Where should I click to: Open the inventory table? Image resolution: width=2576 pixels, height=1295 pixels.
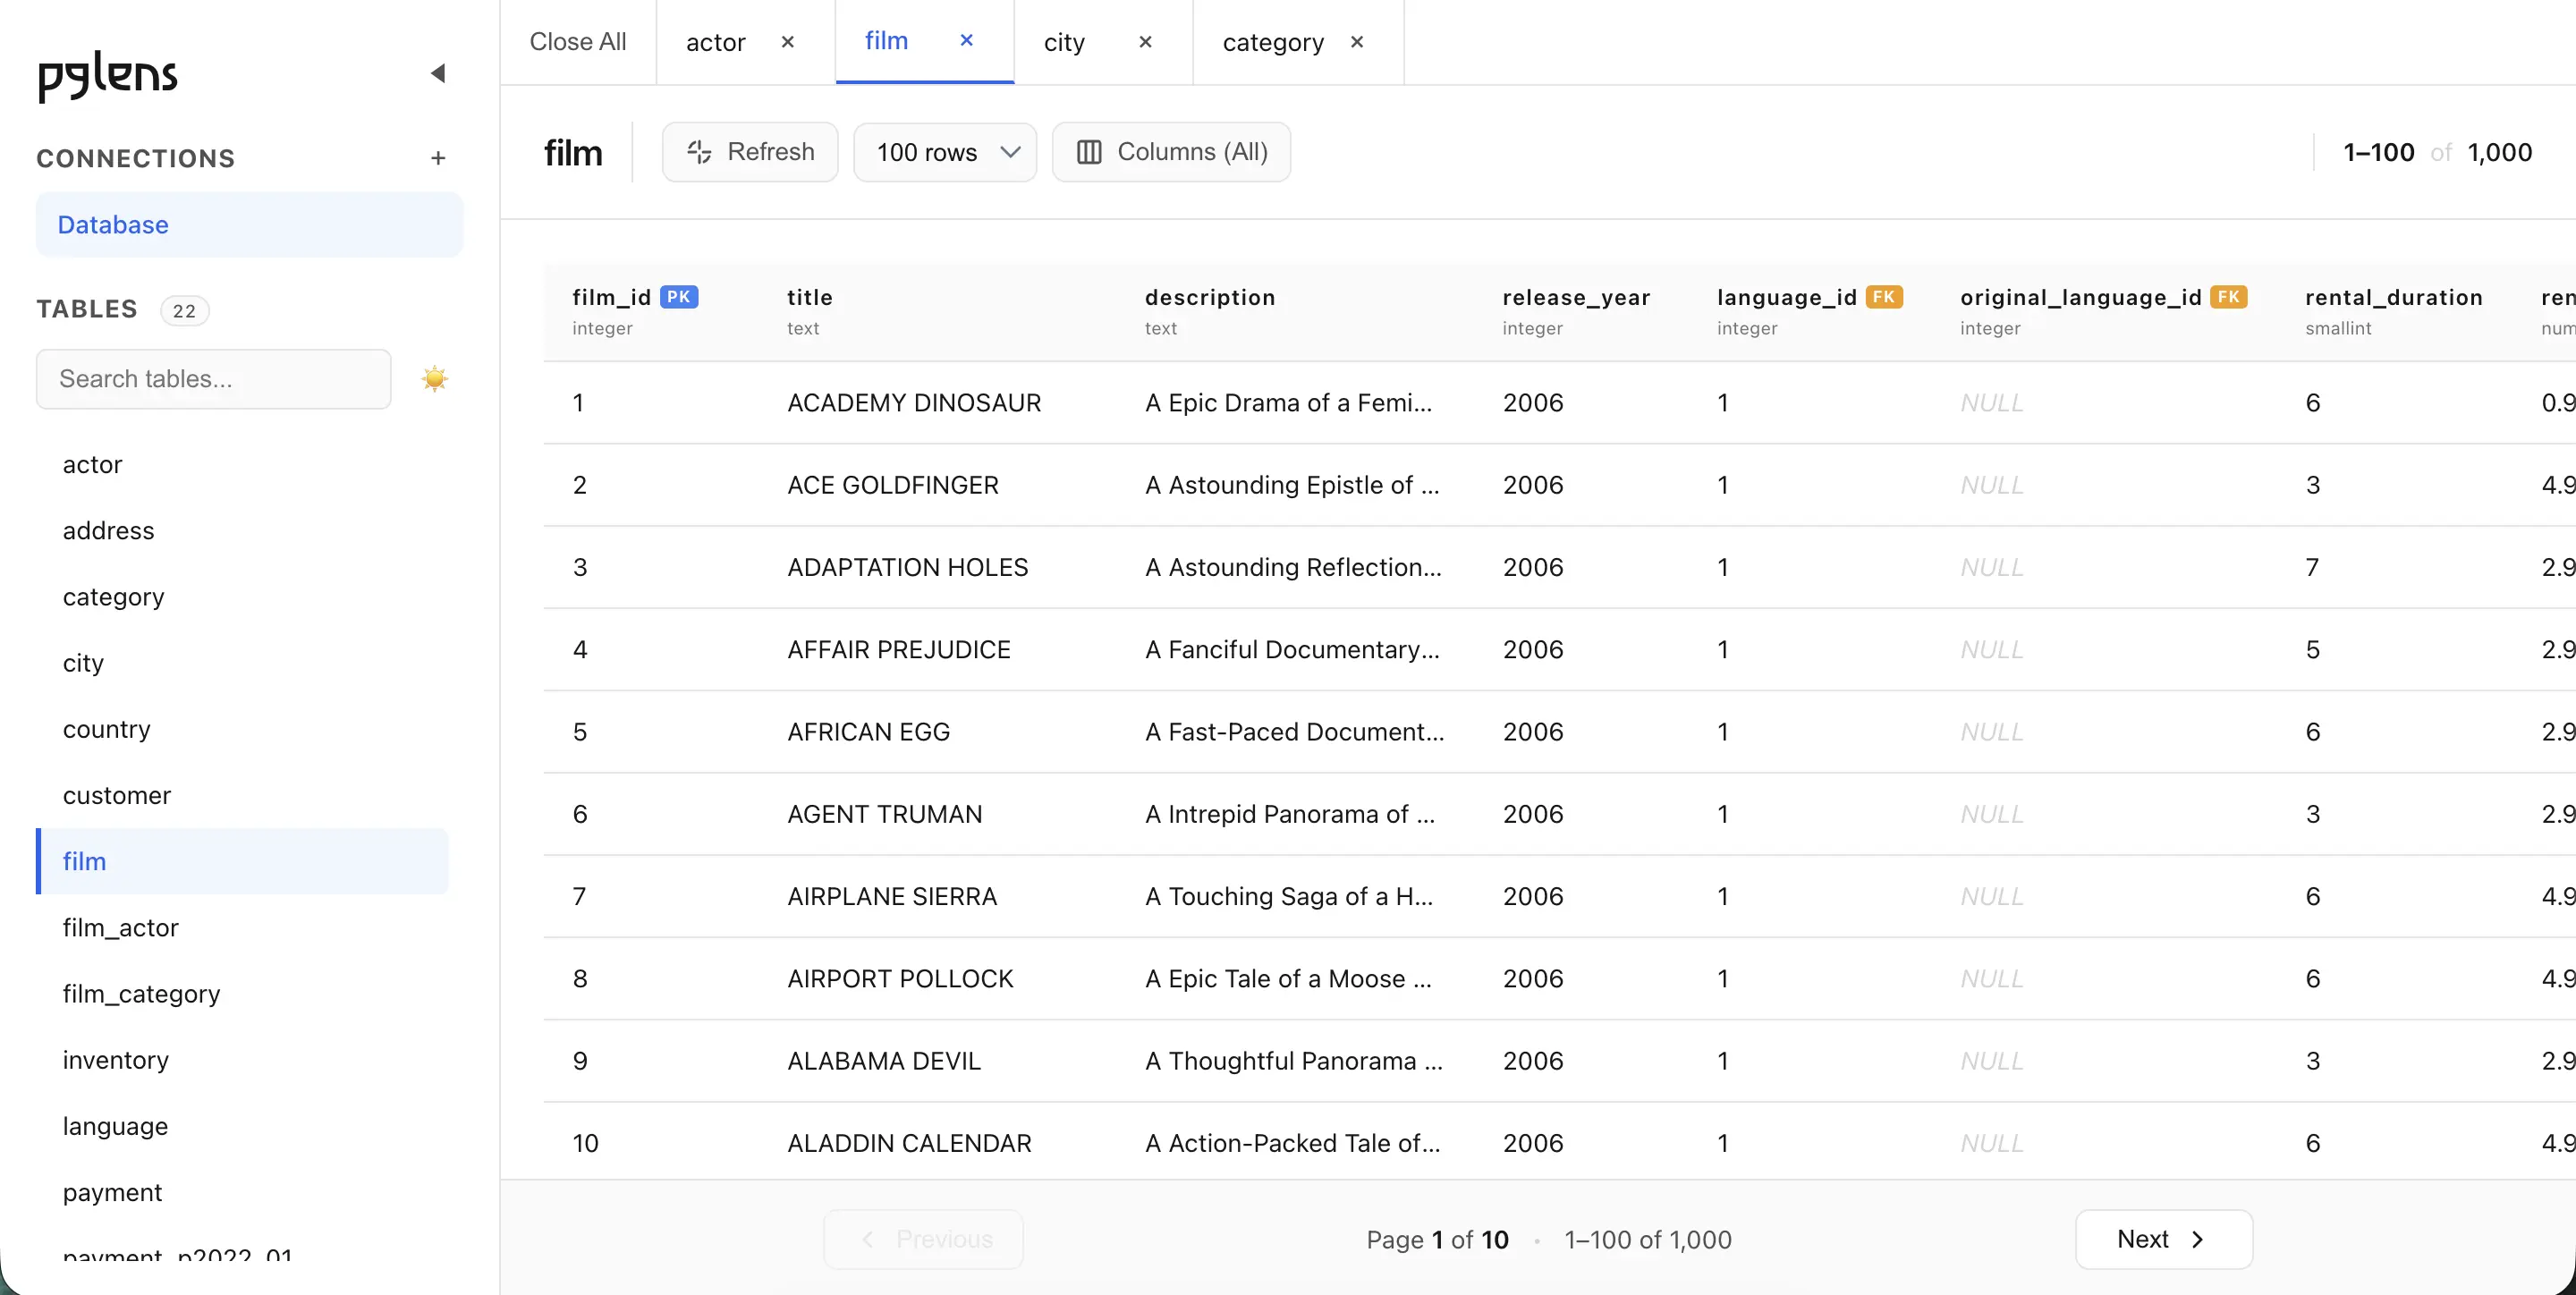click(x=115, y=1060)
